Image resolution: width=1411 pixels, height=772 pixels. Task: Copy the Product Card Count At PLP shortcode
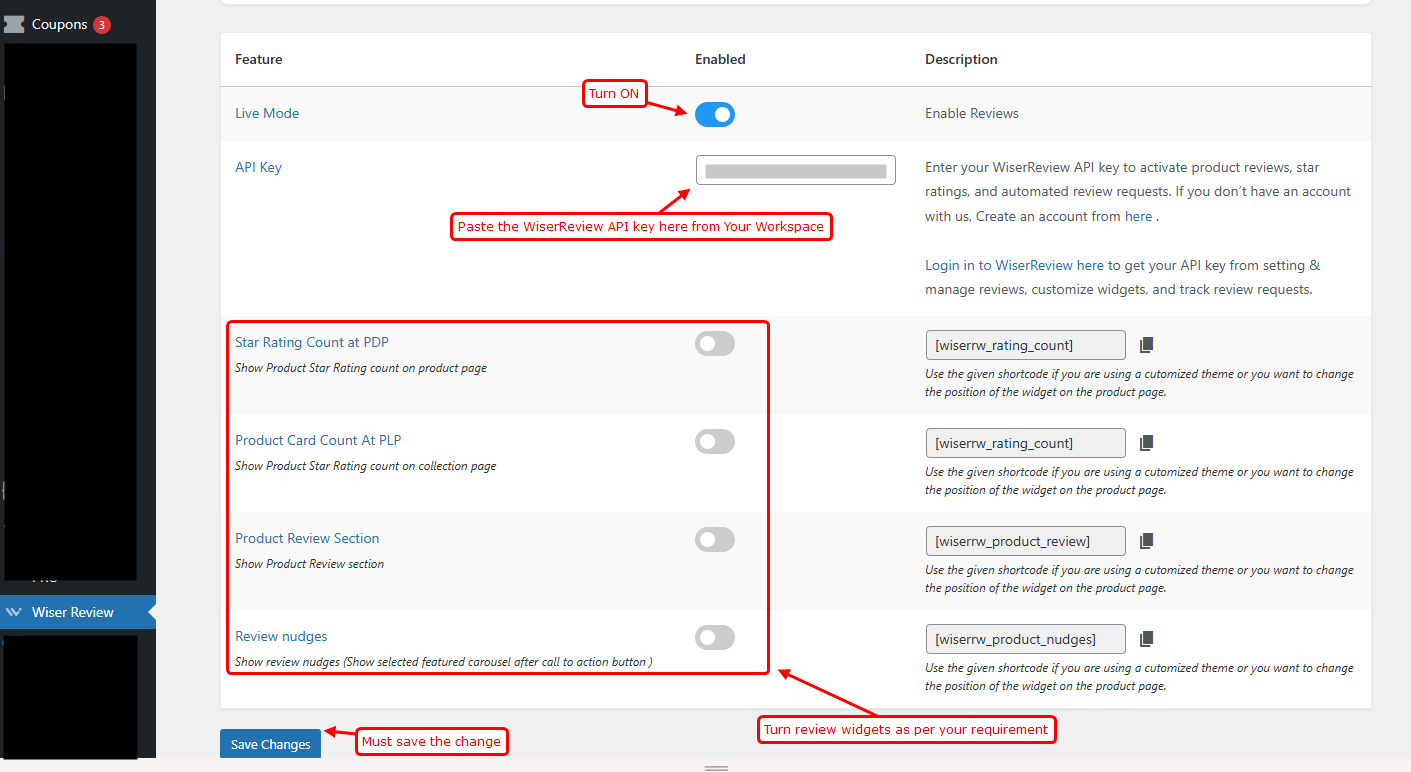click(1147, 443)
